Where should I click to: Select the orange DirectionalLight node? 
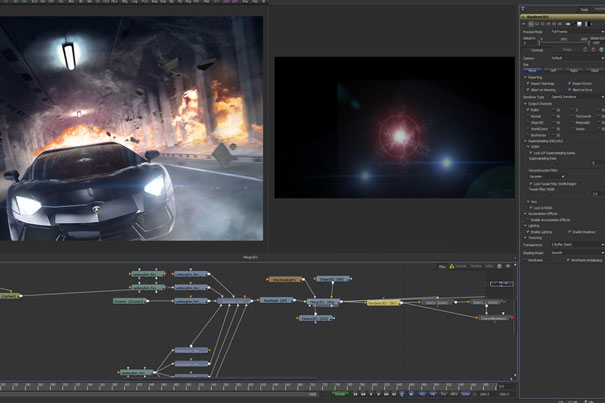tap(285, 279)
